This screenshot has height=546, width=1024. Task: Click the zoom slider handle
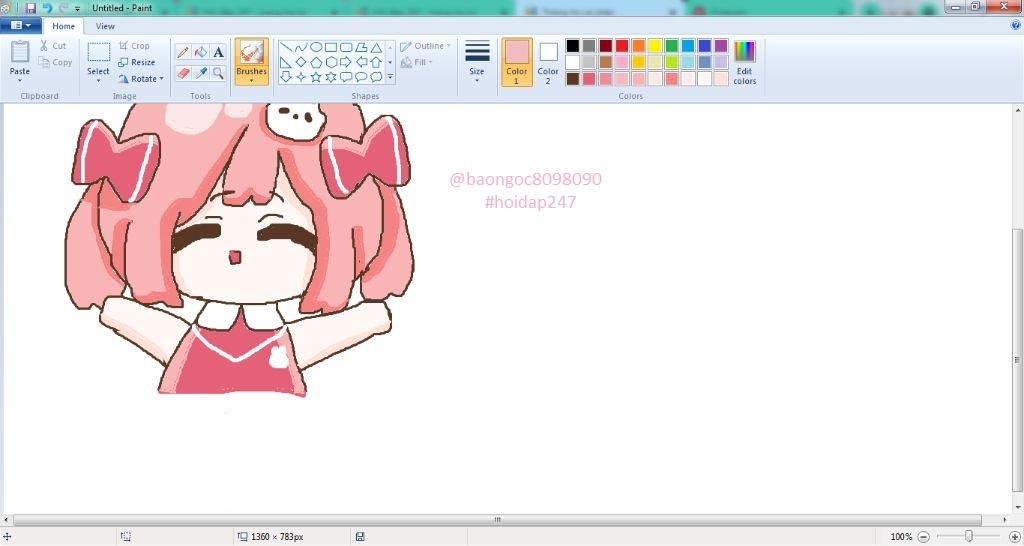tap(969, 537)
